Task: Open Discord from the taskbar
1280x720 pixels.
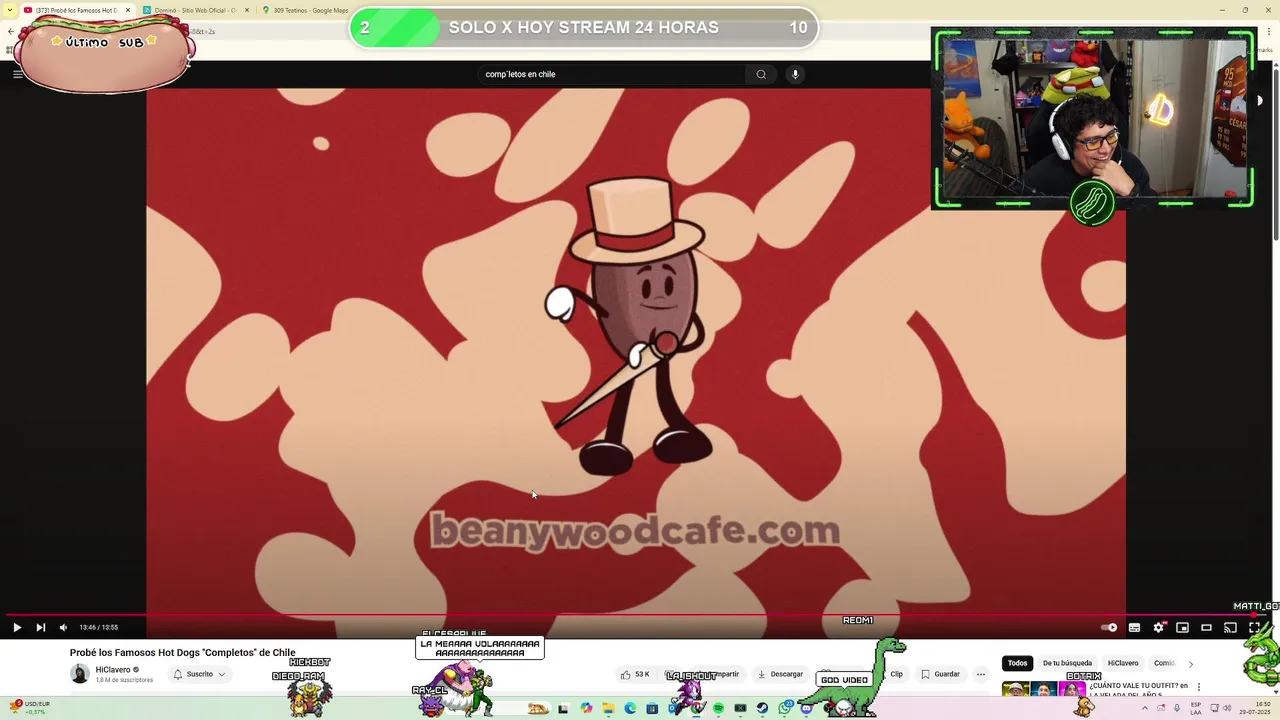Action: (807, 708)
